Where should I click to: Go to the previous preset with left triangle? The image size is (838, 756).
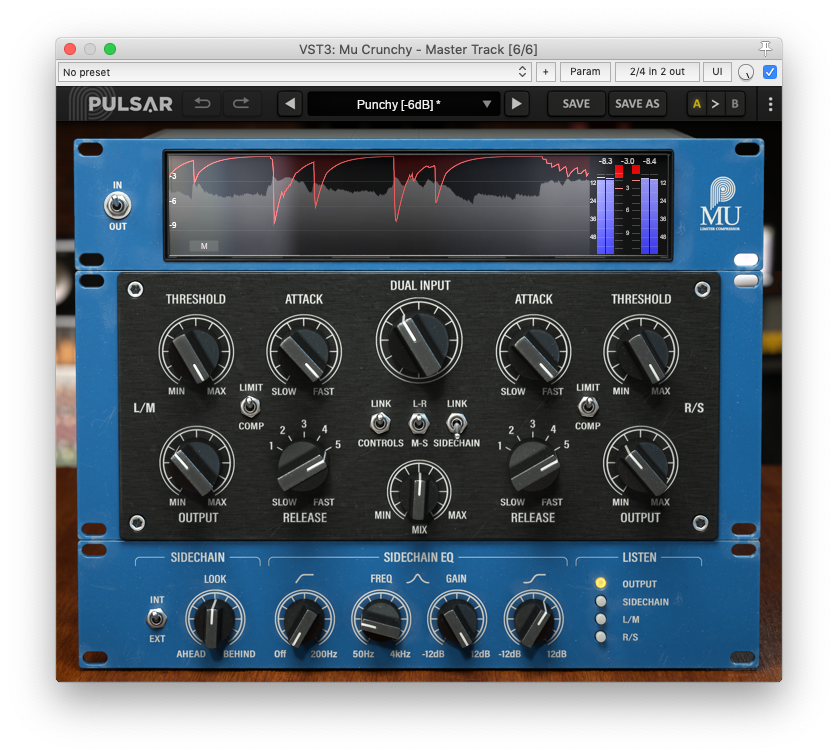[290, 104]
